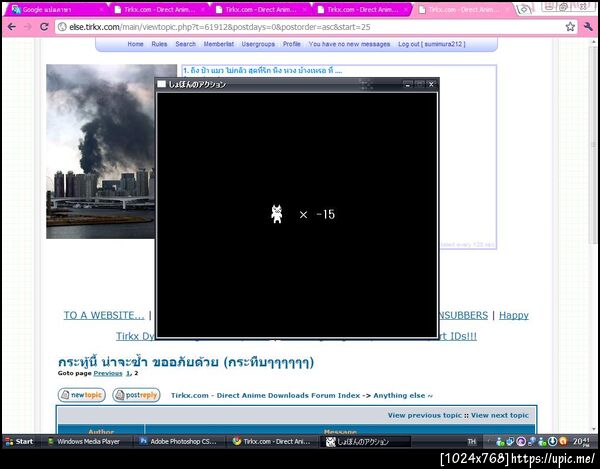Click the purple round tray icon
Screen dimensions: 600x469
[x=521, y=441]
